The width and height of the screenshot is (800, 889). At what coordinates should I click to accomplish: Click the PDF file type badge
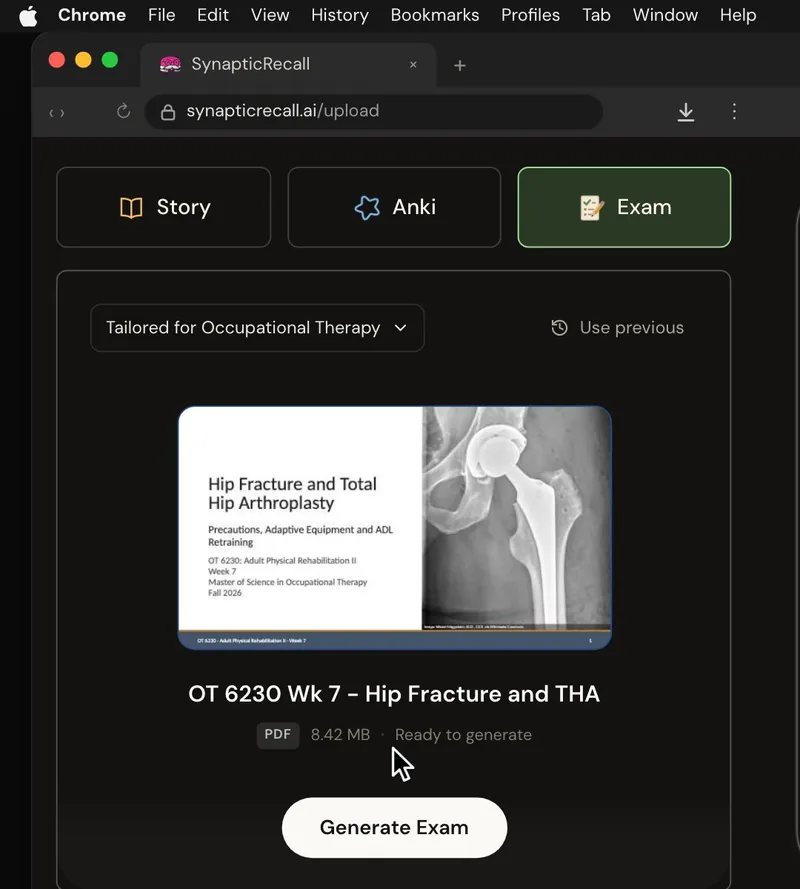[x=278, y=735]
